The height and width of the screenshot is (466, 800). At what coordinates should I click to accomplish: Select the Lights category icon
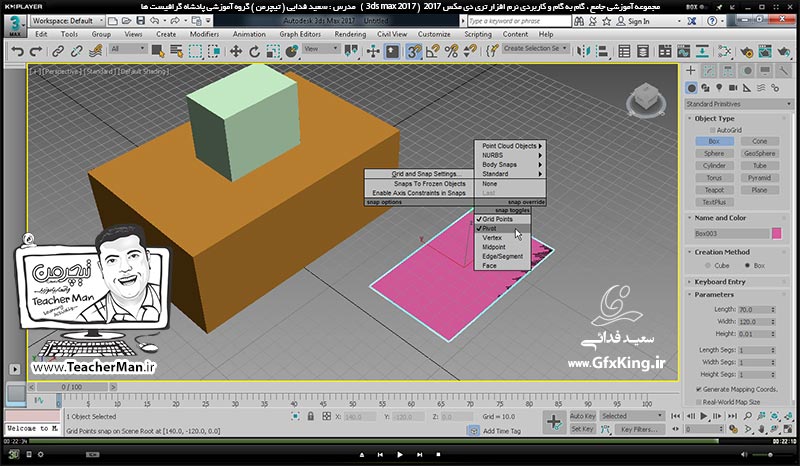click(719, 88)
